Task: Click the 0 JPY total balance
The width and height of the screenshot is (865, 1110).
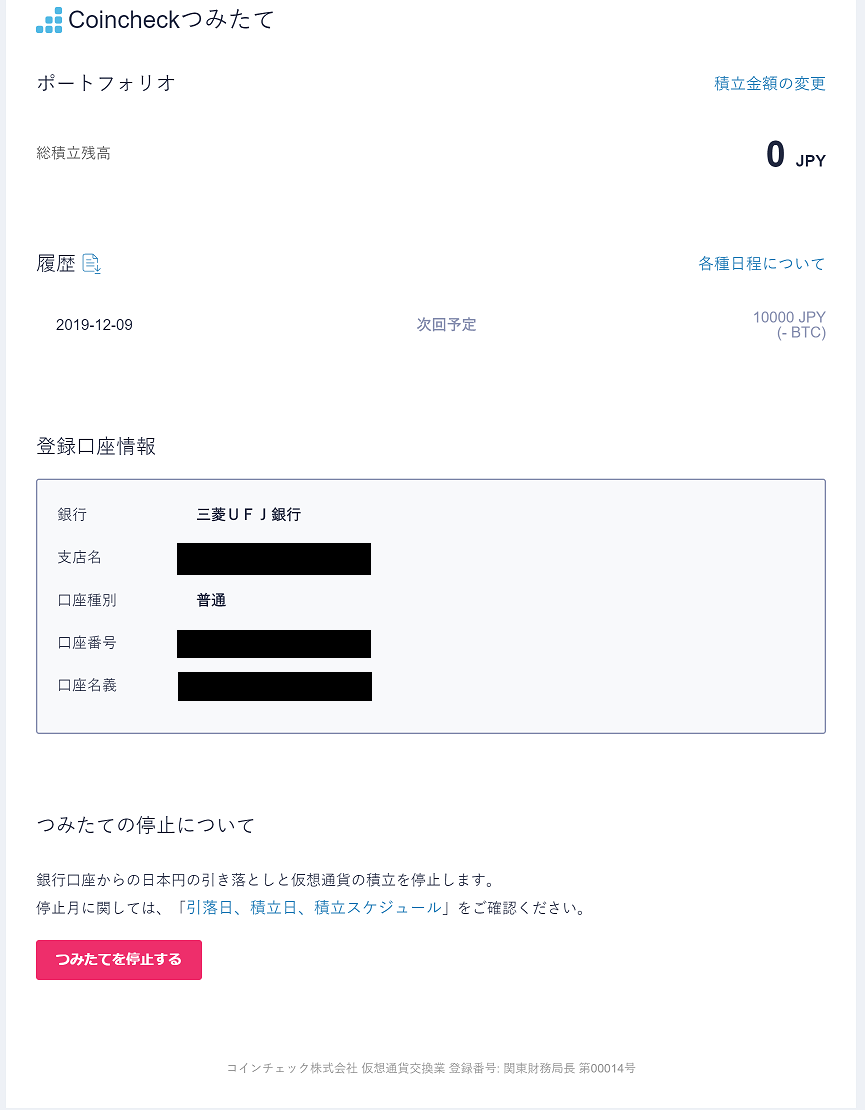Action: click(795, 156)
